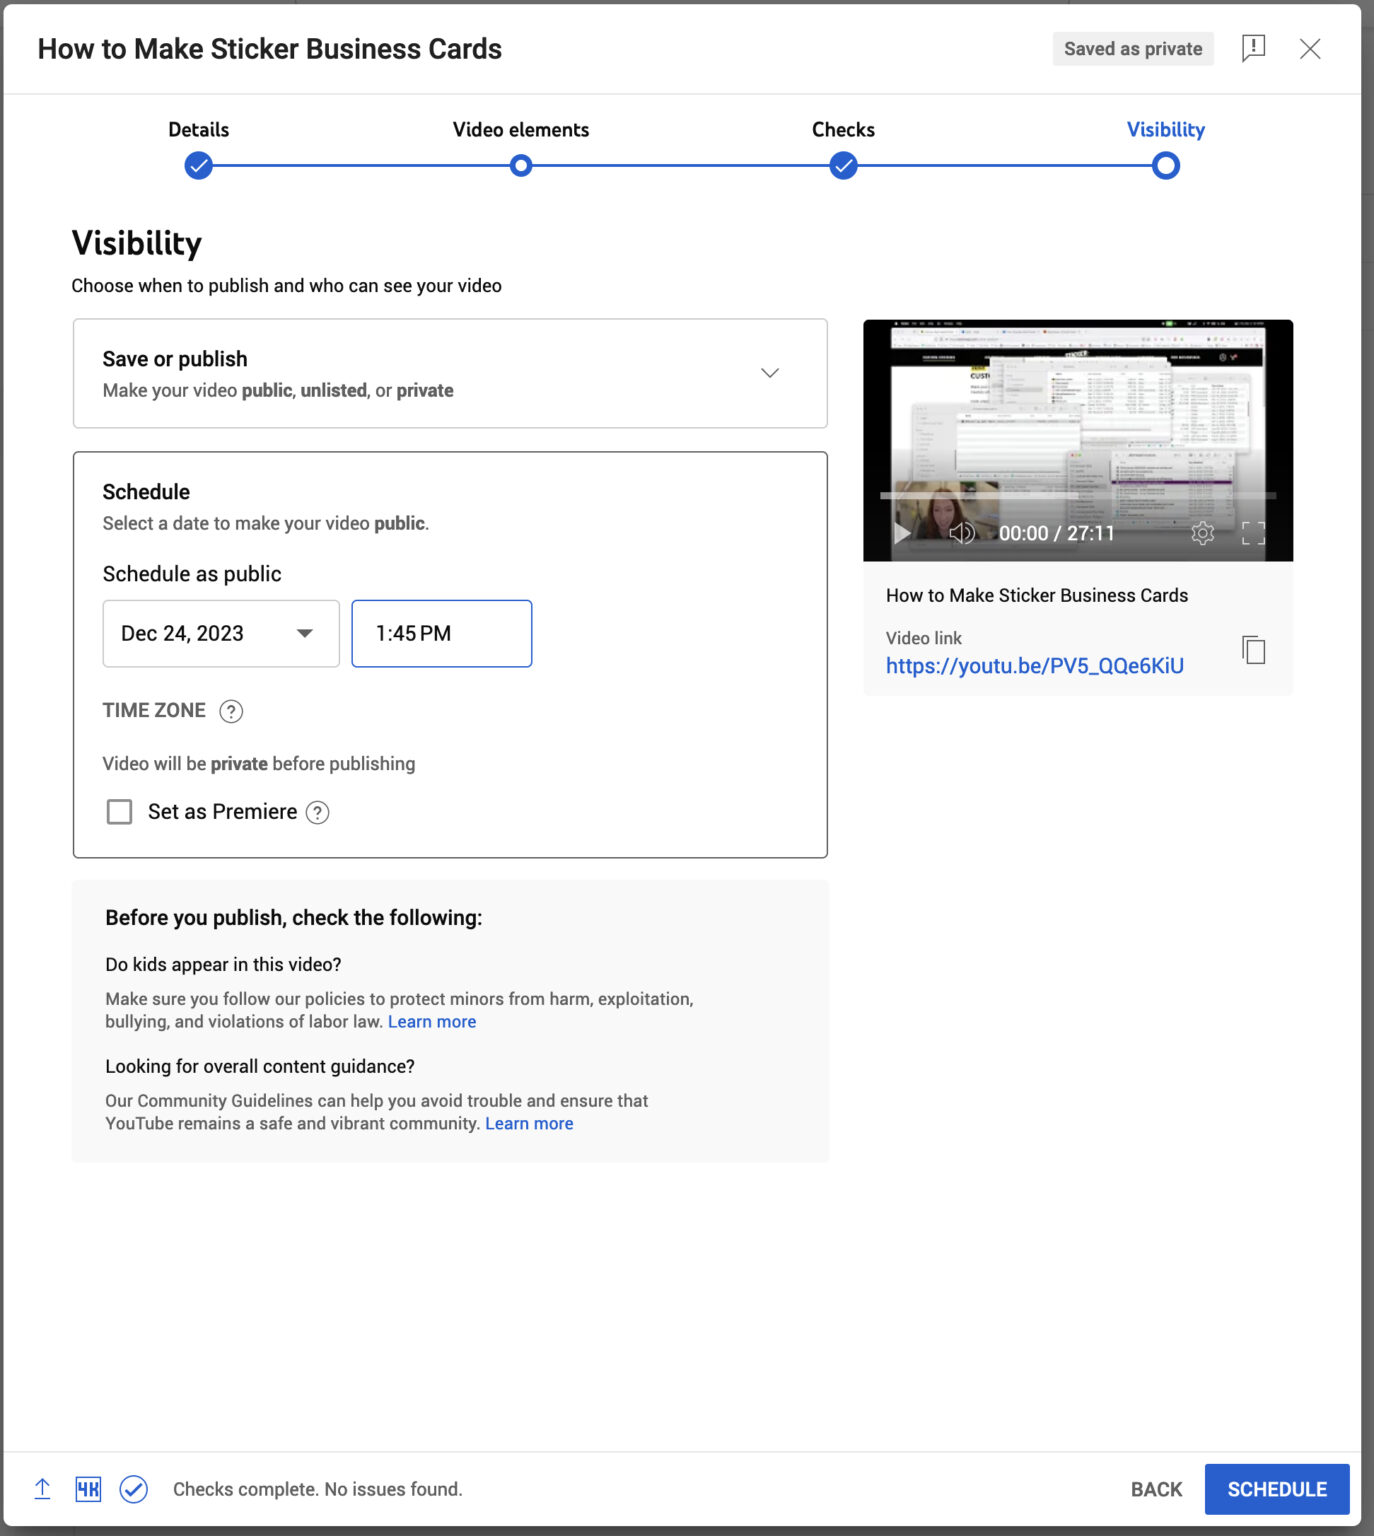Open Learn more about Community Guidelines

pyautogui.click(x=529, y=1123)
